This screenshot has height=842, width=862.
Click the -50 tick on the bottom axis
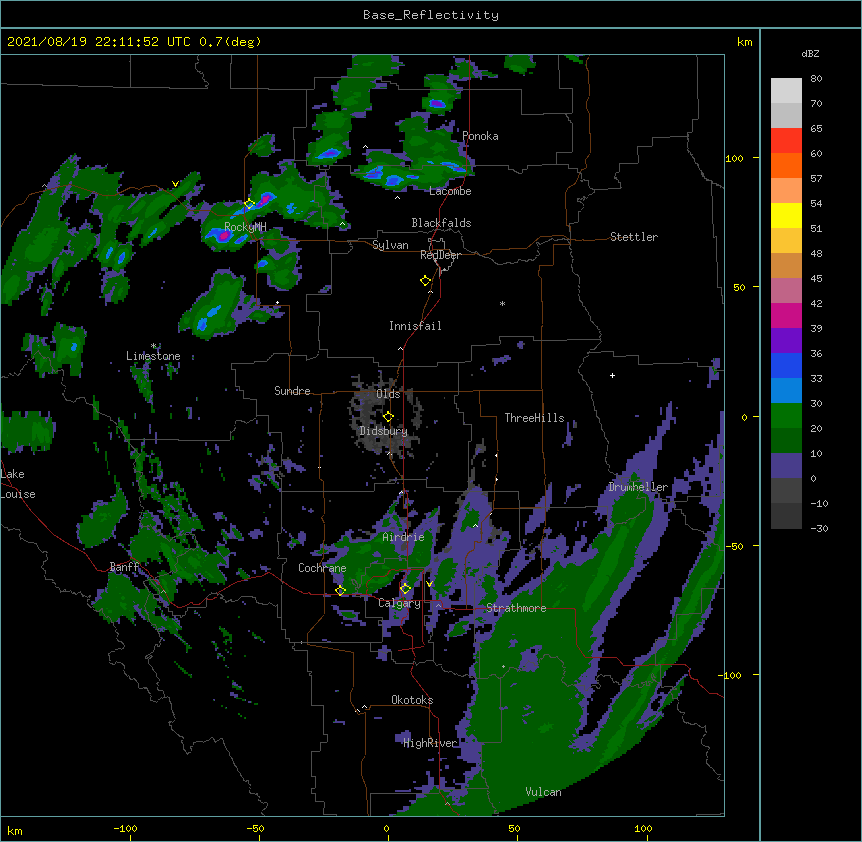coord(255,828)
